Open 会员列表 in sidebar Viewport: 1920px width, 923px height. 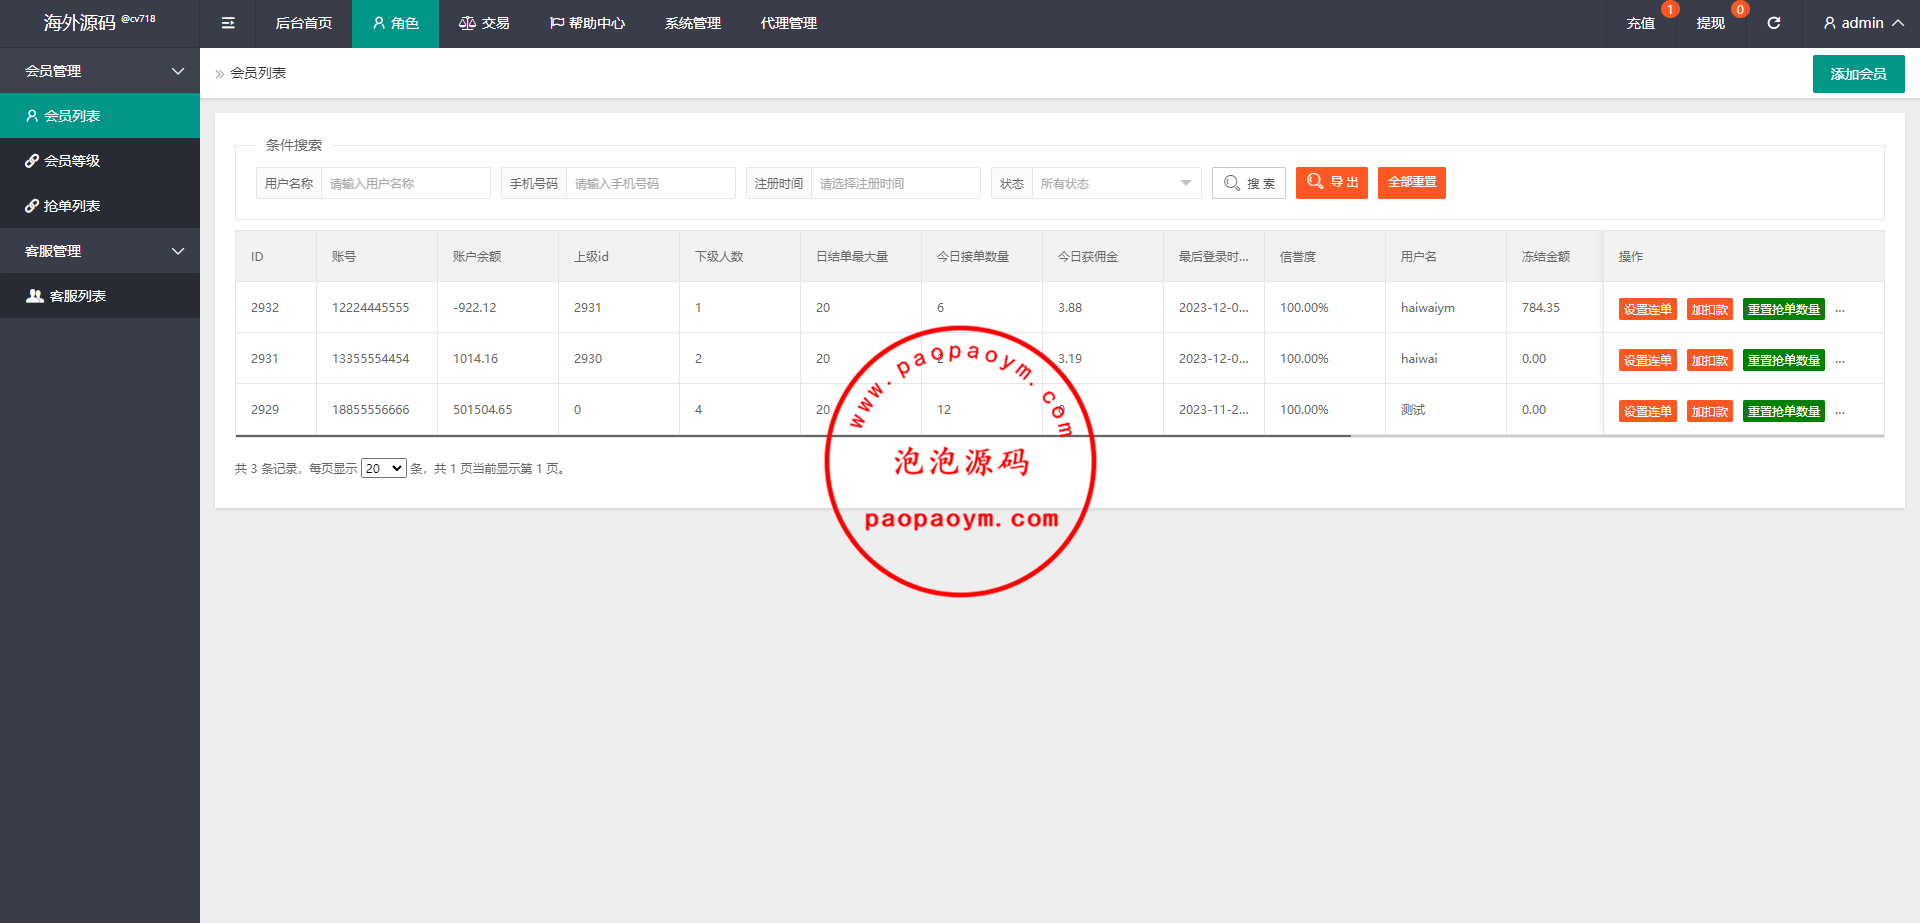100,116
